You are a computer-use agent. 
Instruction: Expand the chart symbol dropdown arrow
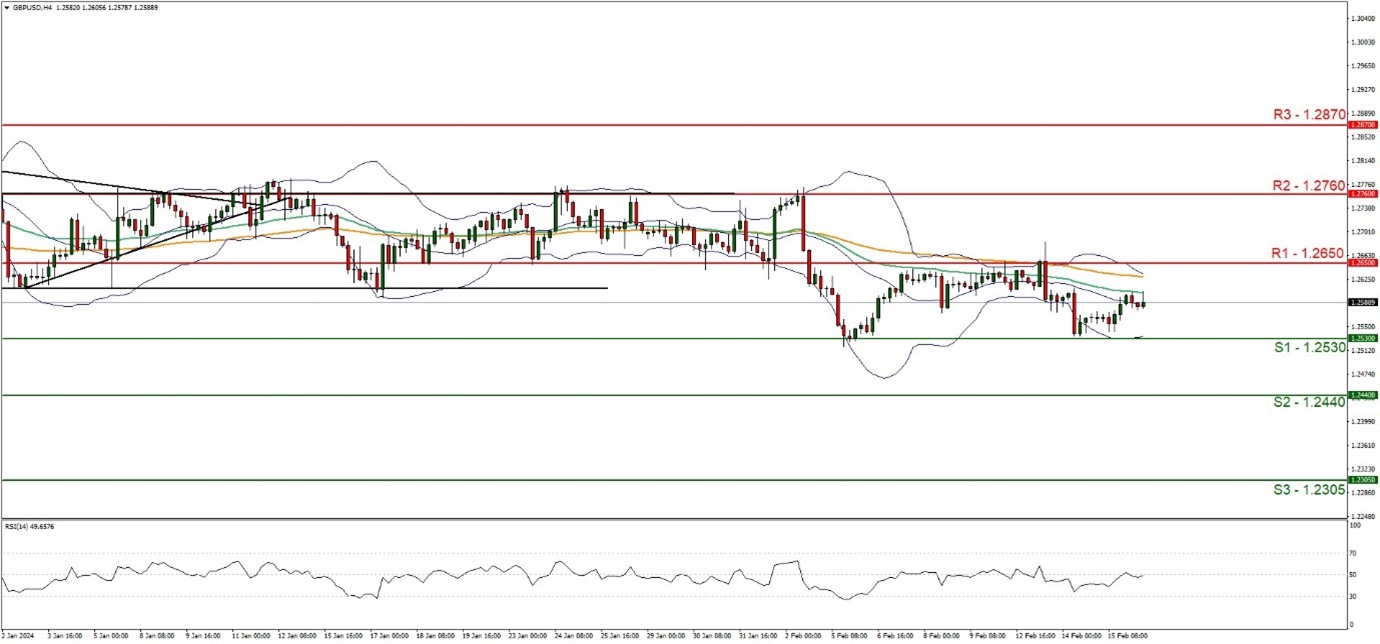7,7
